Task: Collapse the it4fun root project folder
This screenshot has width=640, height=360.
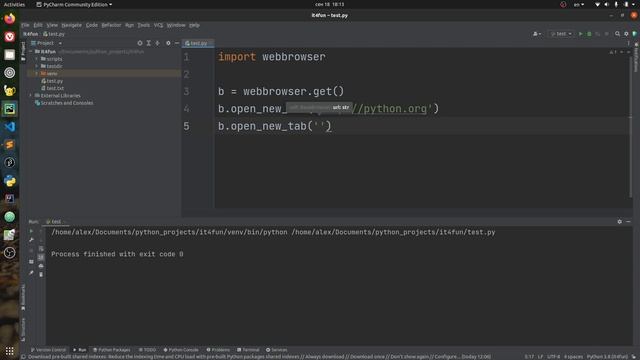Action: pos(31,52)
